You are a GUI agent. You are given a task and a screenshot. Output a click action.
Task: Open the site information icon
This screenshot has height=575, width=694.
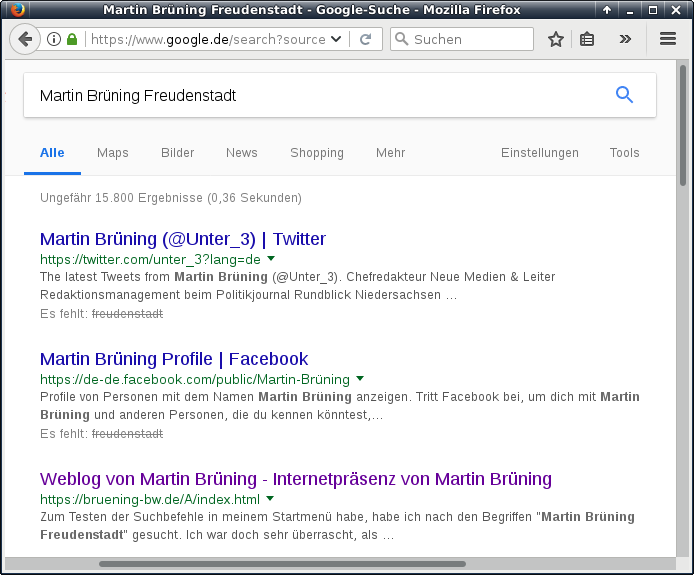54,39
